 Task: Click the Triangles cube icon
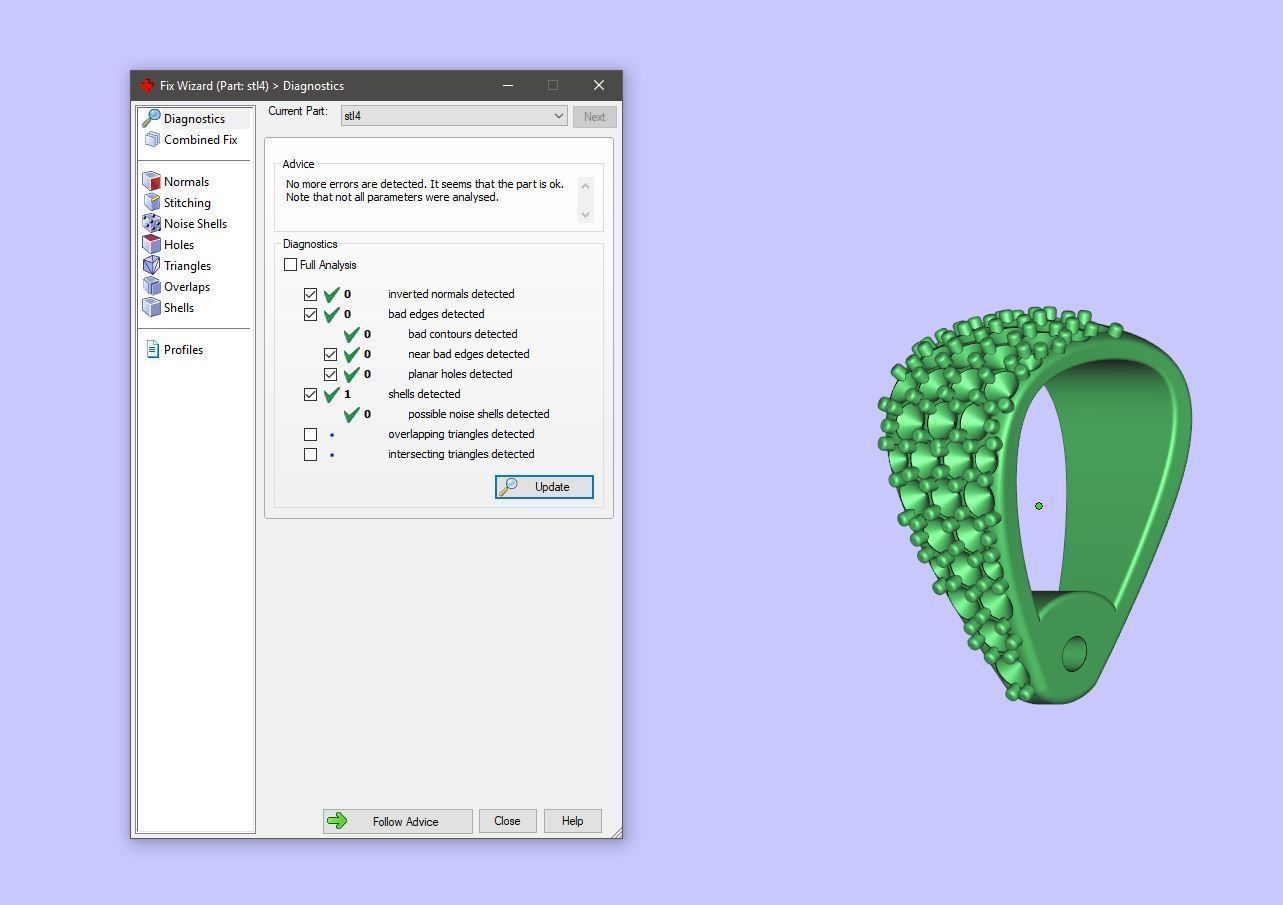(151, 265)
